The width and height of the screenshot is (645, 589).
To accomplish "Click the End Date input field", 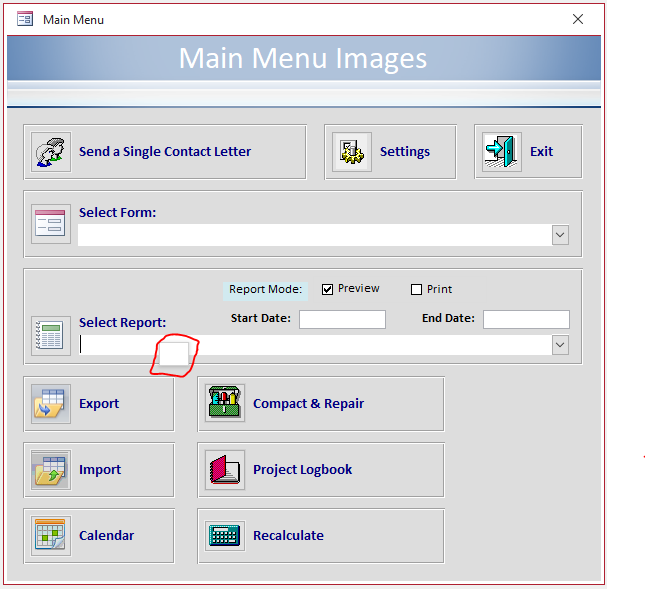I will point(526,320).
